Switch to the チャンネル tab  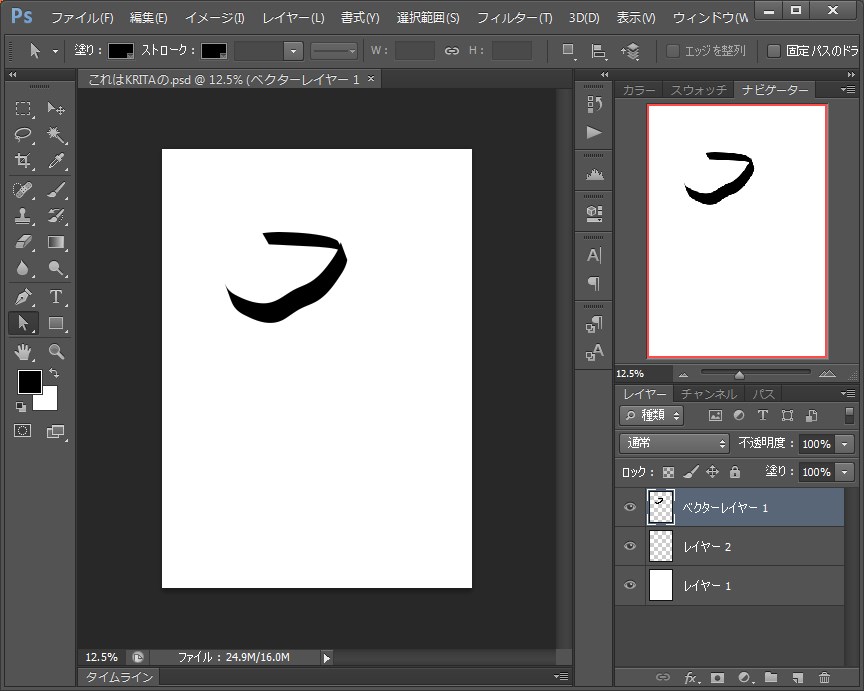709,393
